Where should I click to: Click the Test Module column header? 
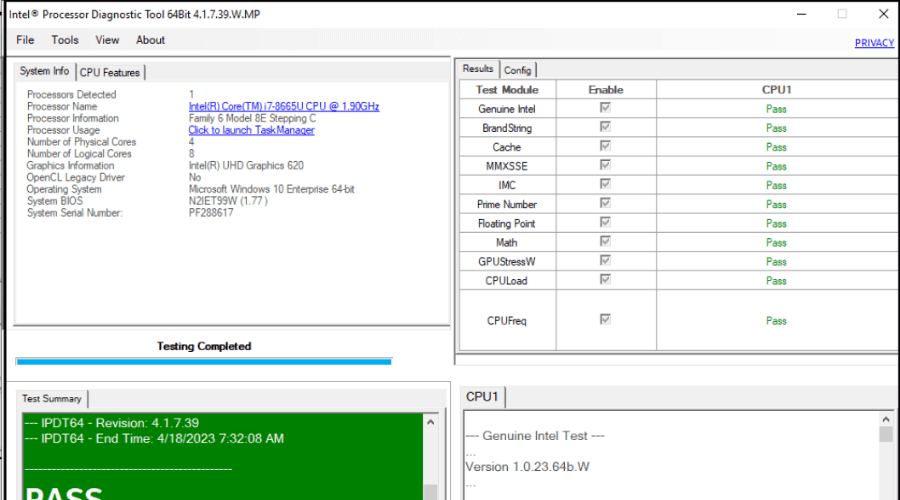coord(507,90)
